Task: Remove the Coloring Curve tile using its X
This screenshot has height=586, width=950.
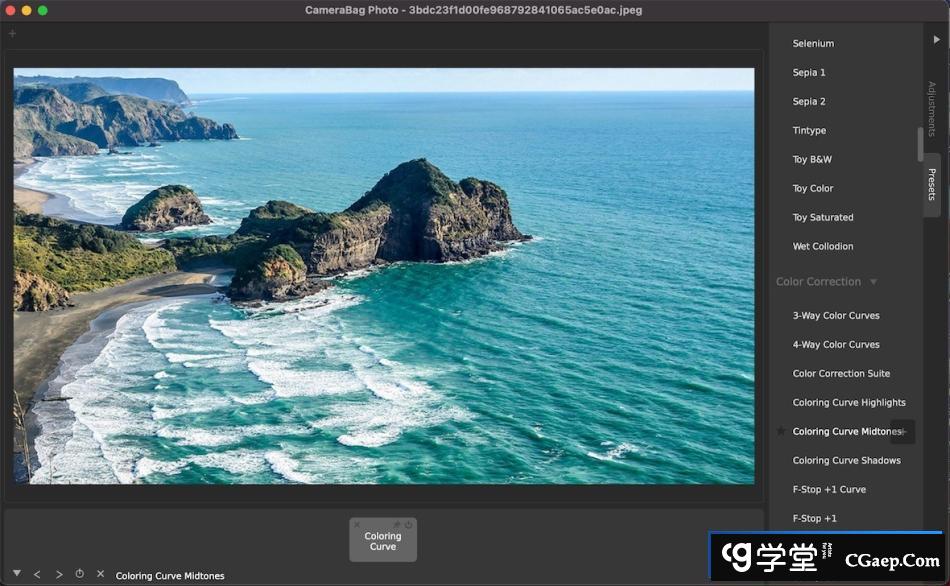Action: pyautogui.click(x=357, y=525)
